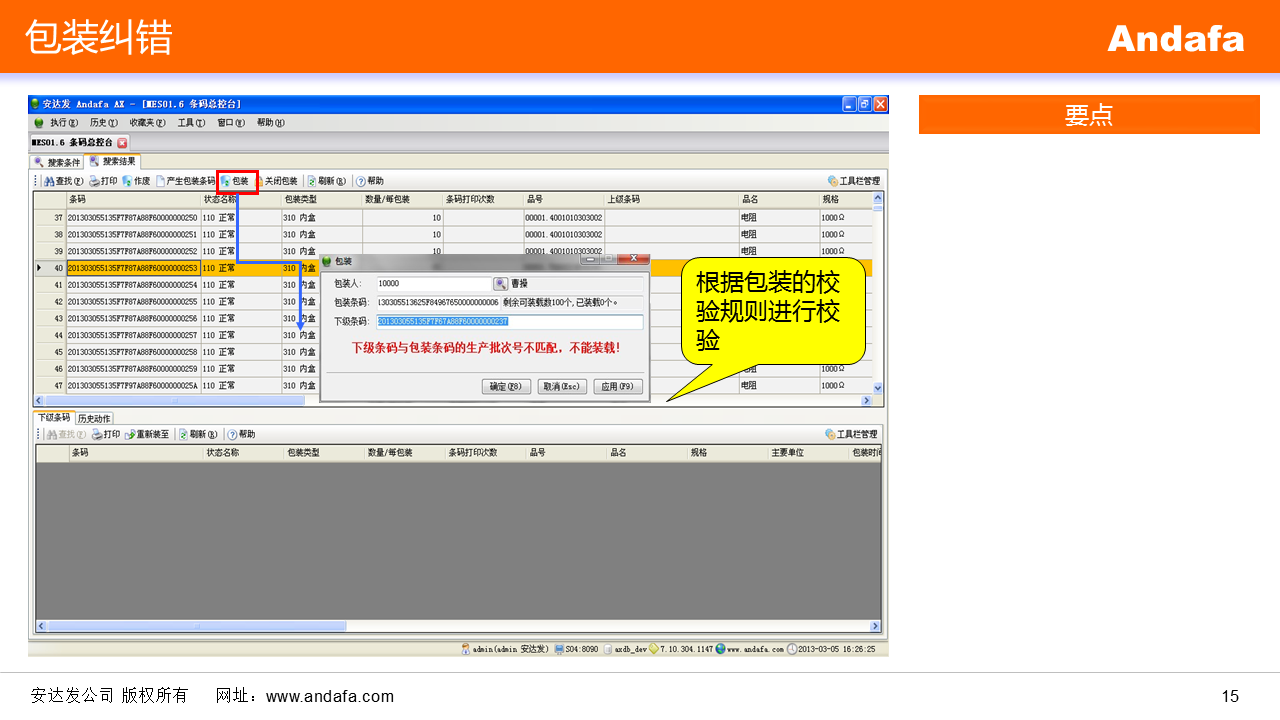Click 包装 (Pack) toolbar icon
1280x720 pixels.
point(235,181)
